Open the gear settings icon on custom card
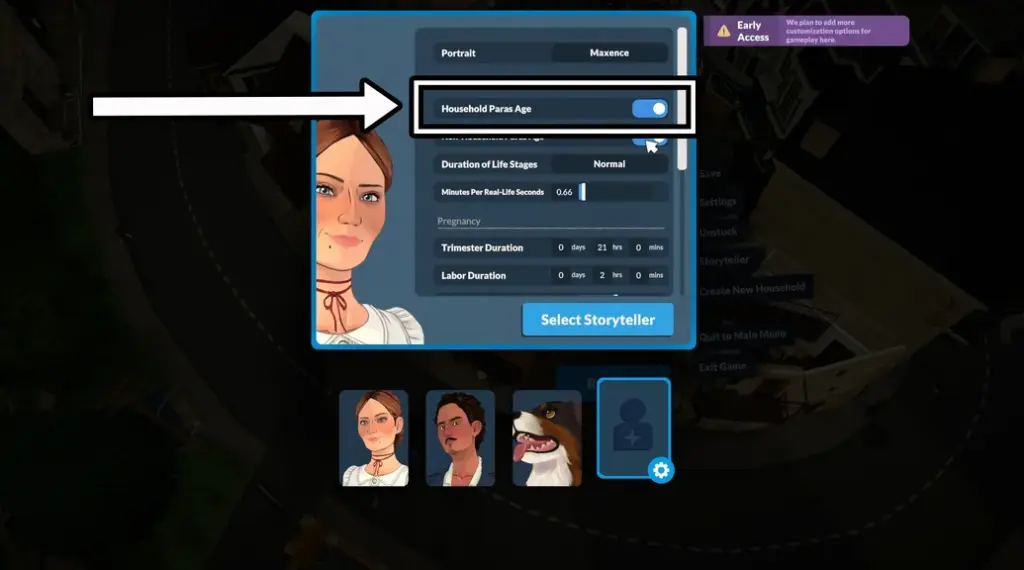This screenshot has height=570, width=1024. 661,470
